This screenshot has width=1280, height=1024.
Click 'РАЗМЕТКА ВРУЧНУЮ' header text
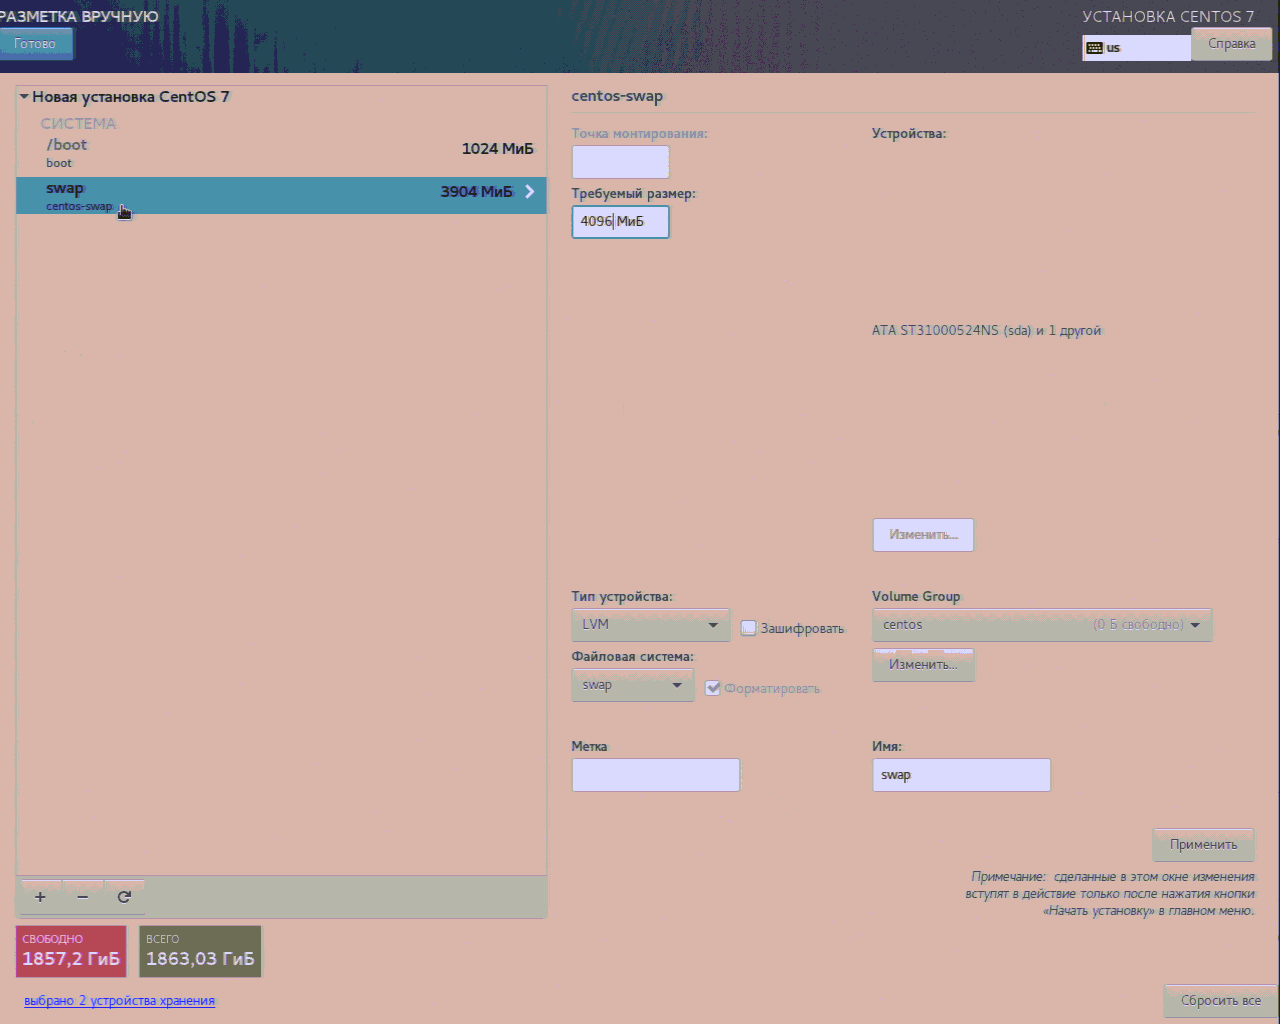click(79, 17)
